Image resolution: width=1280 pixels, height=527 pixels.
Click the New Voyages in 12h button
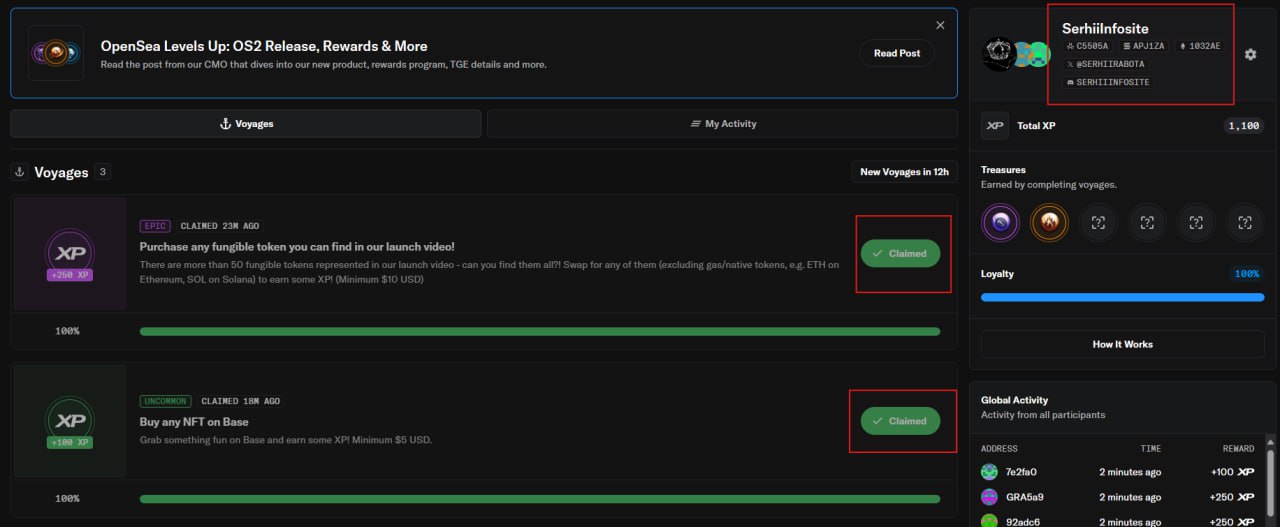coord(904,172)
